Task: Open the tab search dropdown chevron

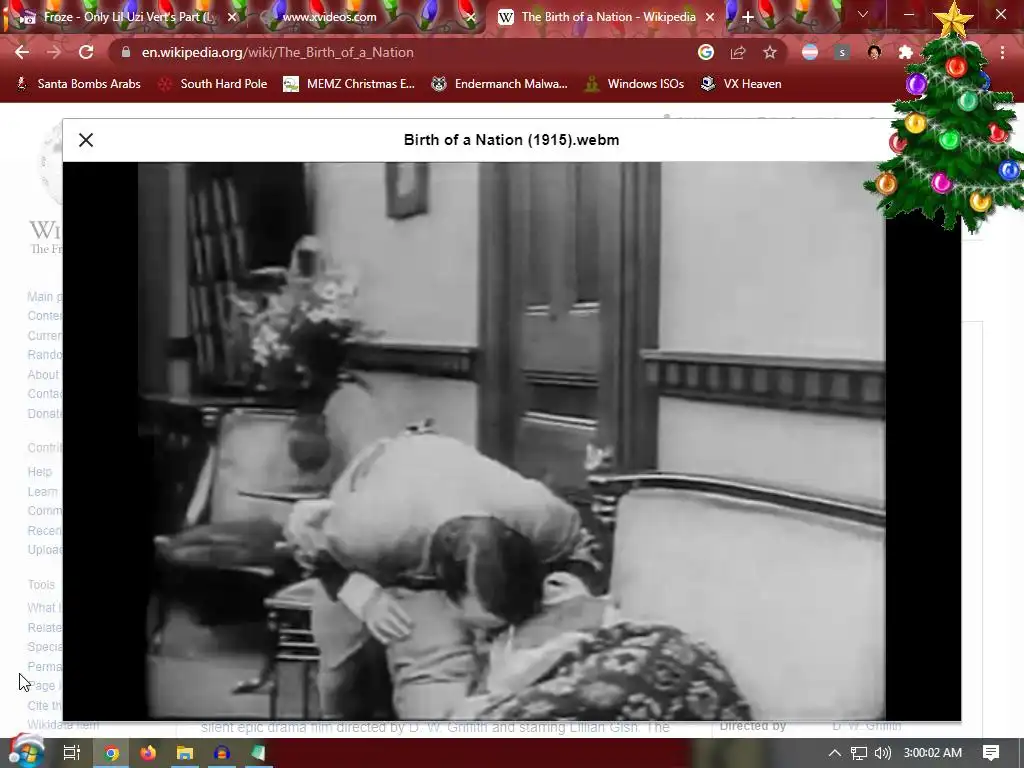Action: (x=863, y=14)
